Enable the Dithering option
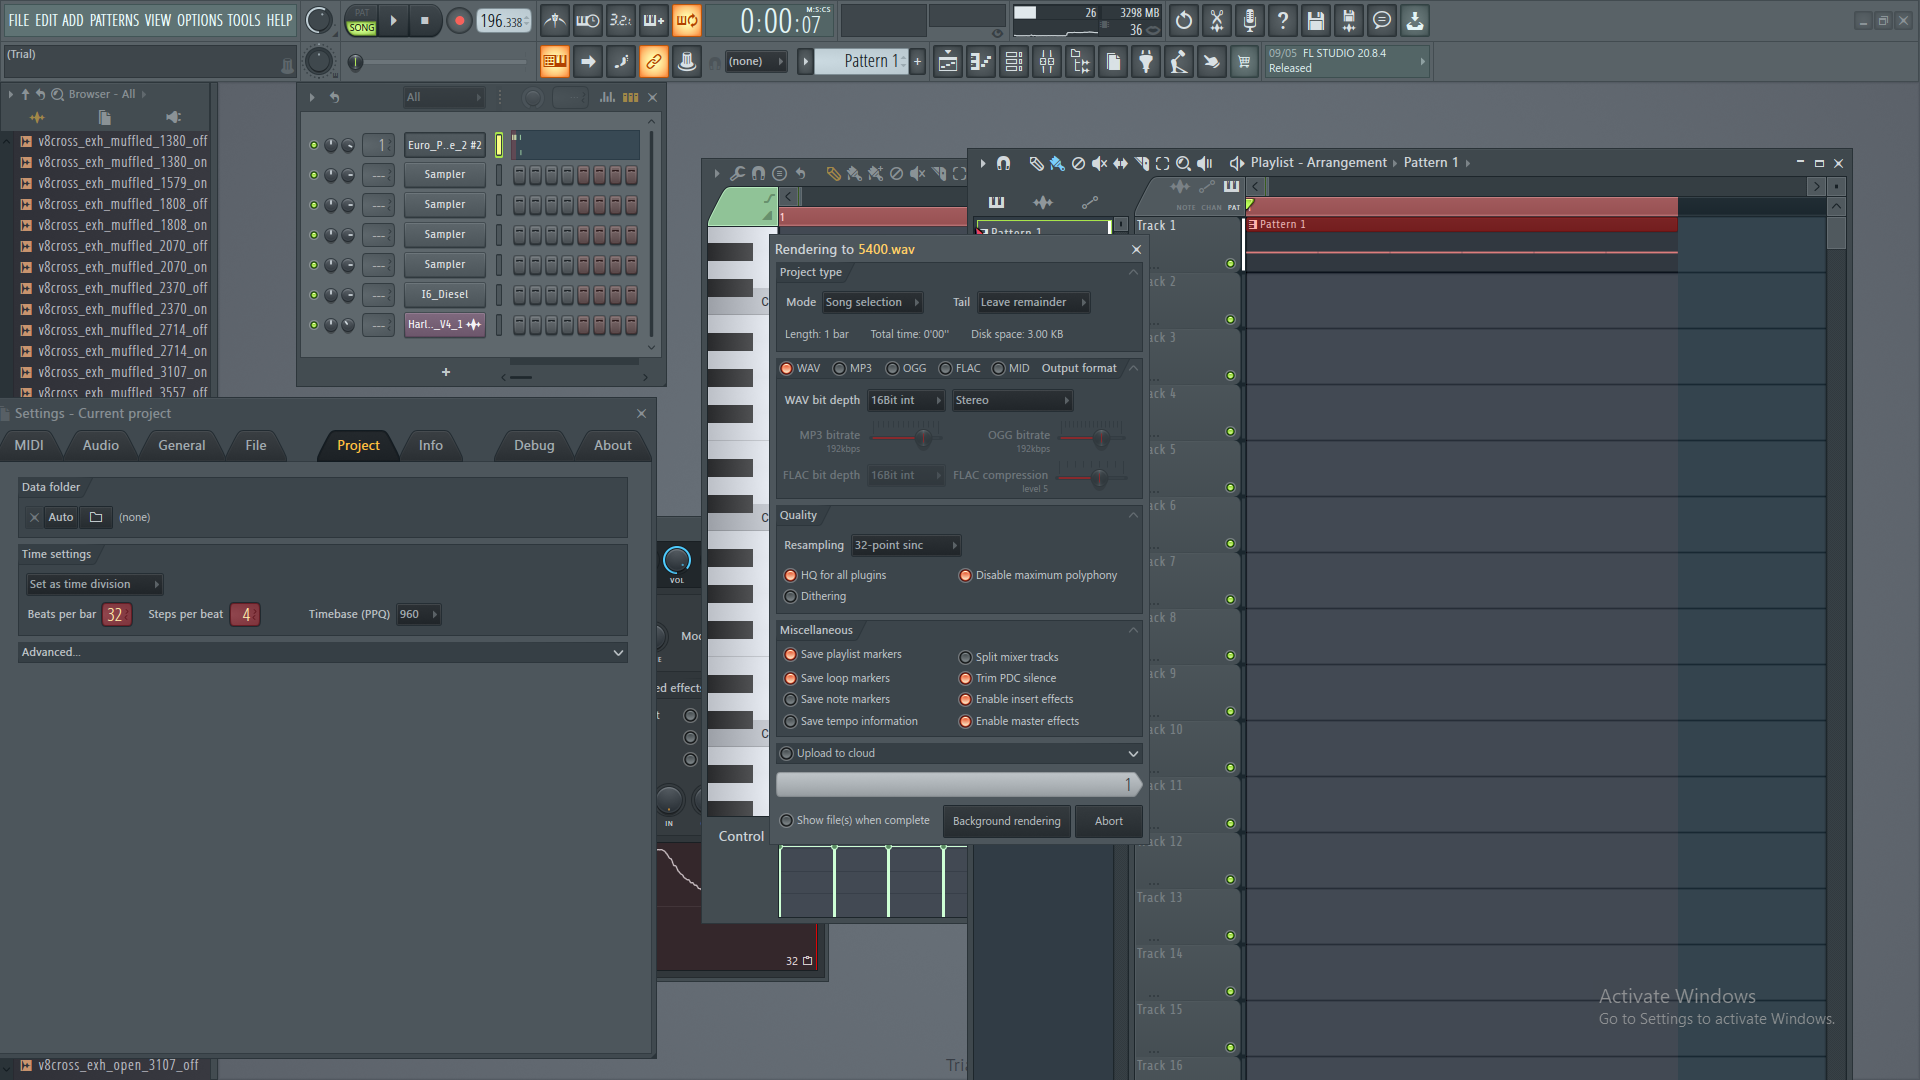The width and height of the screenshot is (1920, 1080). pos(791,596)
